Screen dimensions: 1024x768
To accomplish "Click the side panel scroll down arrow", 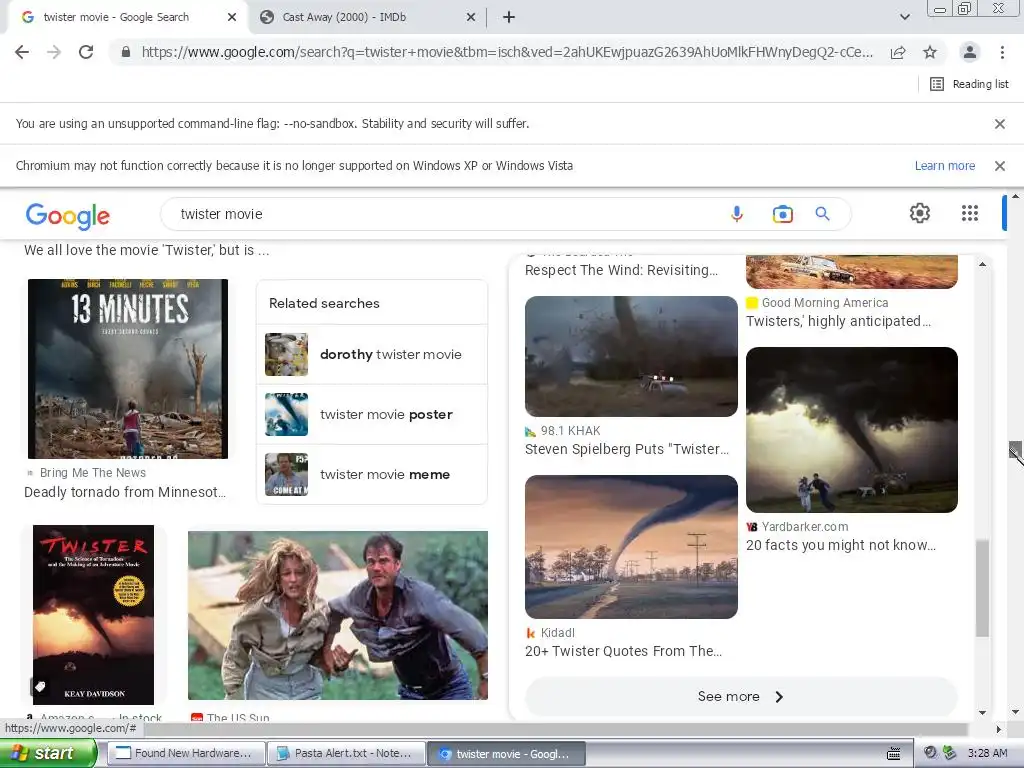I will click(982, 712).
